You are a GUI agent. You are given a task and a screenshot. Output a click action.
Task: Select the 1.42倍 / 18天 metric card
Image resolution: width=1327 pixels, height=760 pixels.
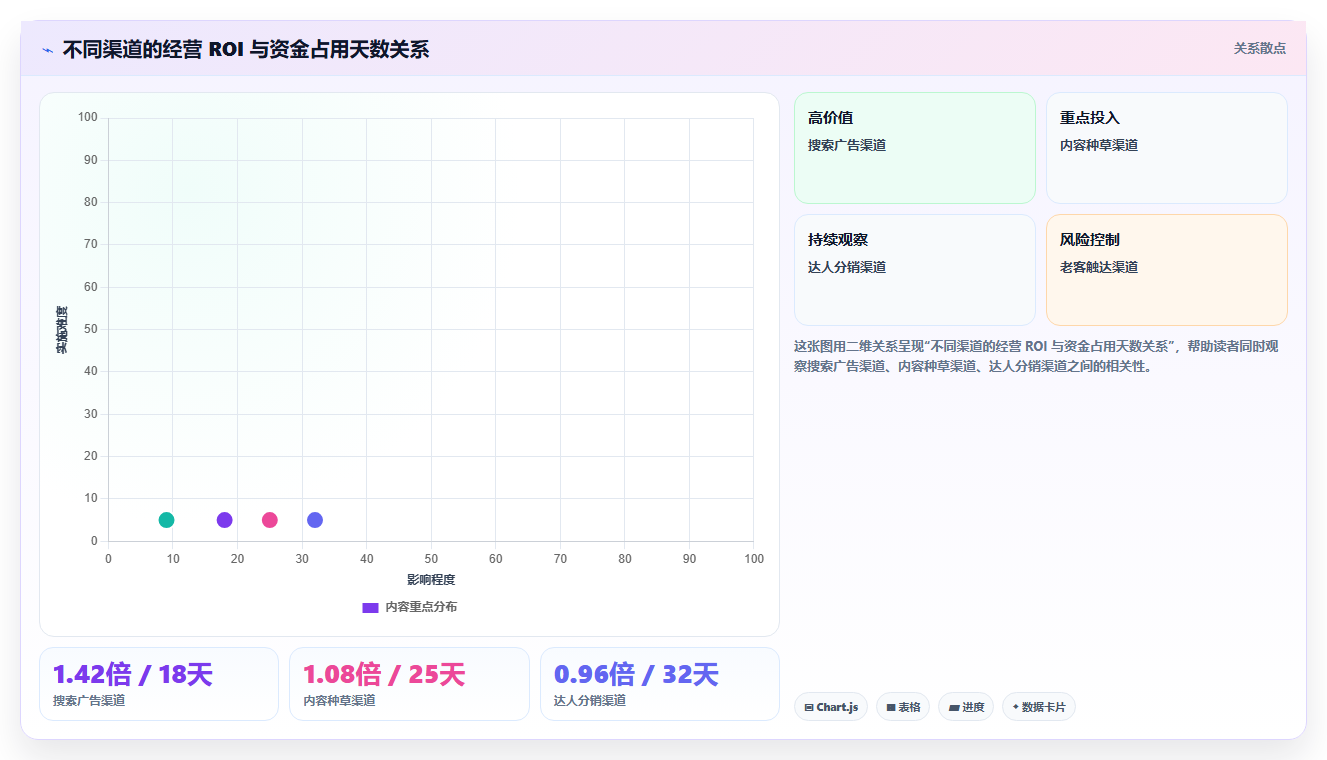pos(159,684)
